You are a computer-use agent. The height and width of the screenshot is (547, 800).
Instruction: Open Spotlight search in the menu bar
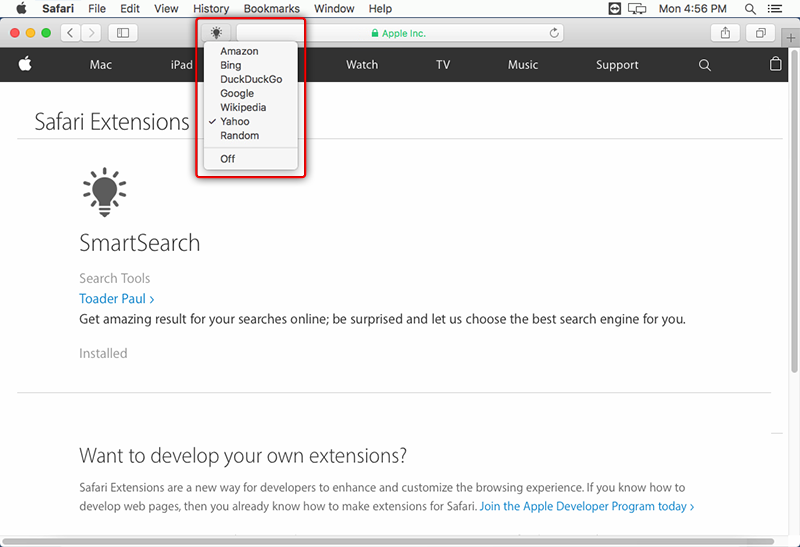(750, 9)
